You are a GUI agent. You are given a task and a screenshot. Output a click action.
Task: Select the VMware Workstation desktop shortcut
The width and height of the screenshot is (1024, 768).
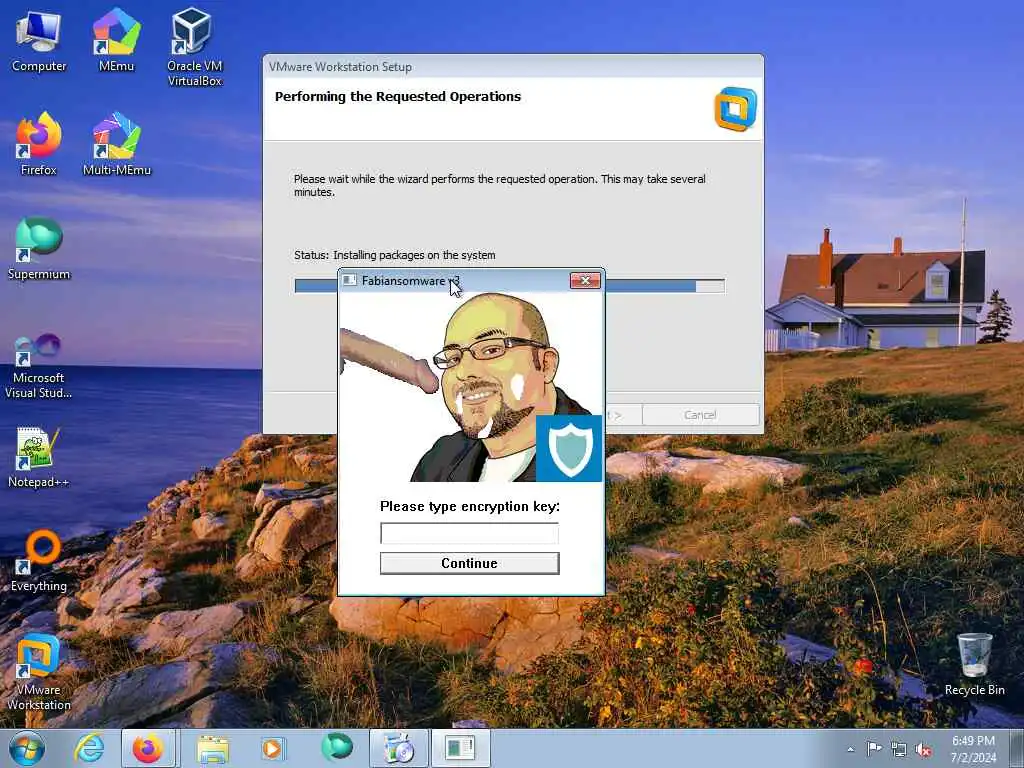coord(39,672)
